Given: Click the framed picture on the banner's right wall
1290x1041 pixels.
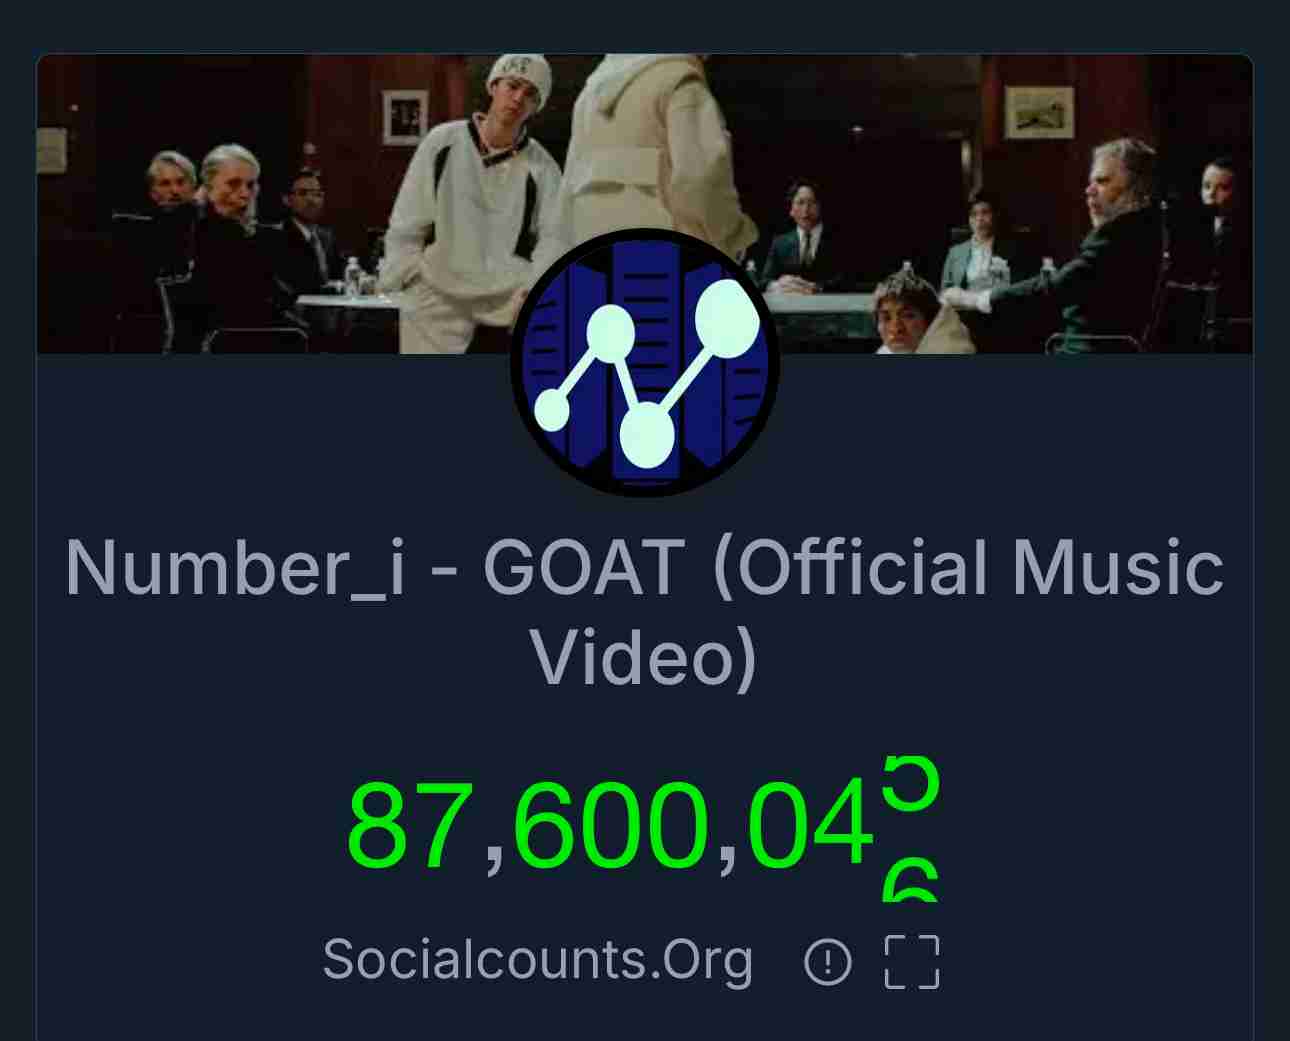Looking at the screenshot, I should [x=1039, y=112].
